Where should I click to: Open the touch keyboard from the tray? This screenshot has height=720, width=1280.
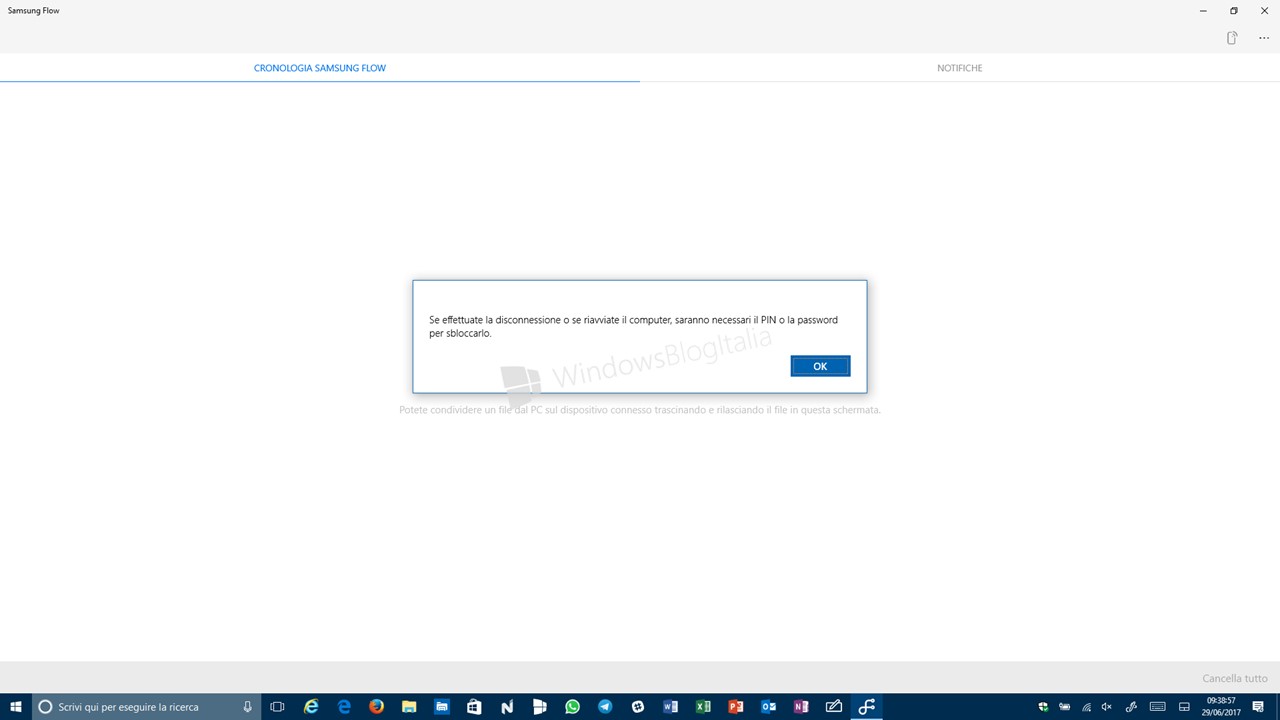click(1157, 707)
